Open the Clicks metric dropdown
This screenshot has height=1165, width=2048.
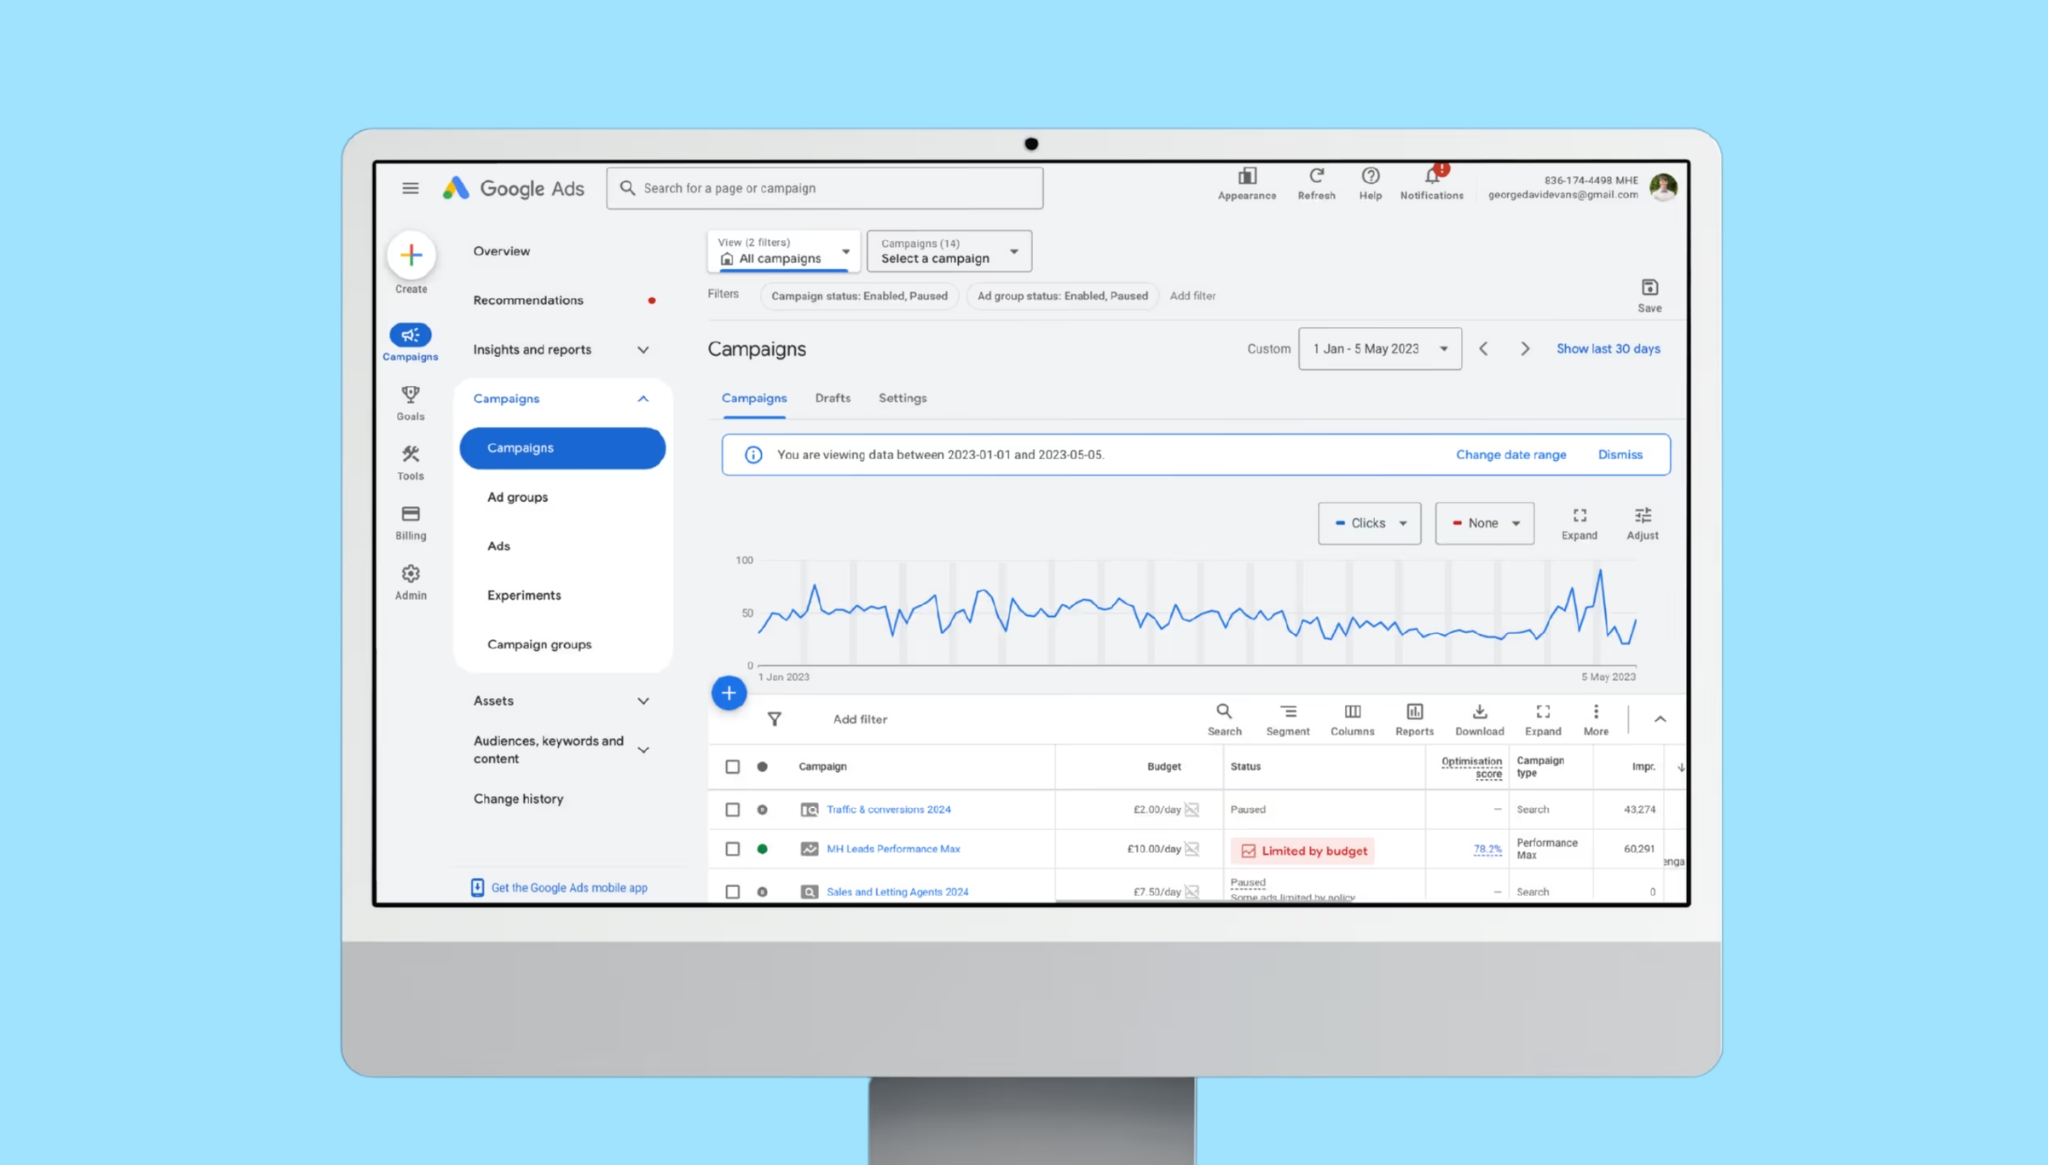click(x=1369, y=523)
